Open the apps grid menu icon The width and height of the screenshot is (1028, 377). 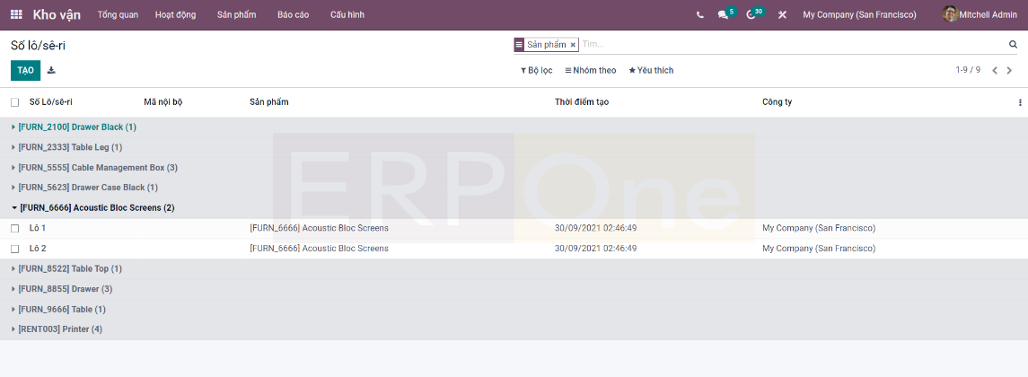pyautogui.click(x=16, y=14)
